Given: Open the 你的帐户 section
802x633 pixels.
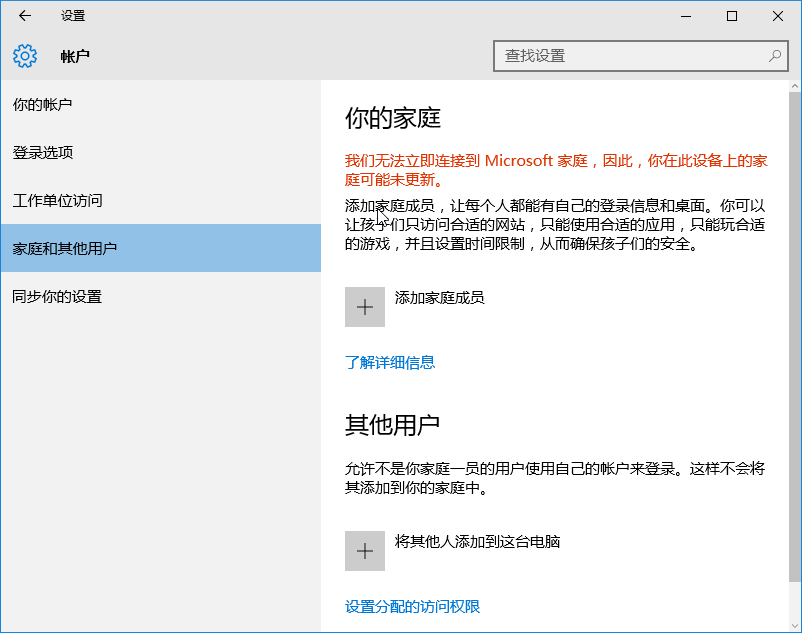Looking at the screenshot, I should (x=42, y=104).
